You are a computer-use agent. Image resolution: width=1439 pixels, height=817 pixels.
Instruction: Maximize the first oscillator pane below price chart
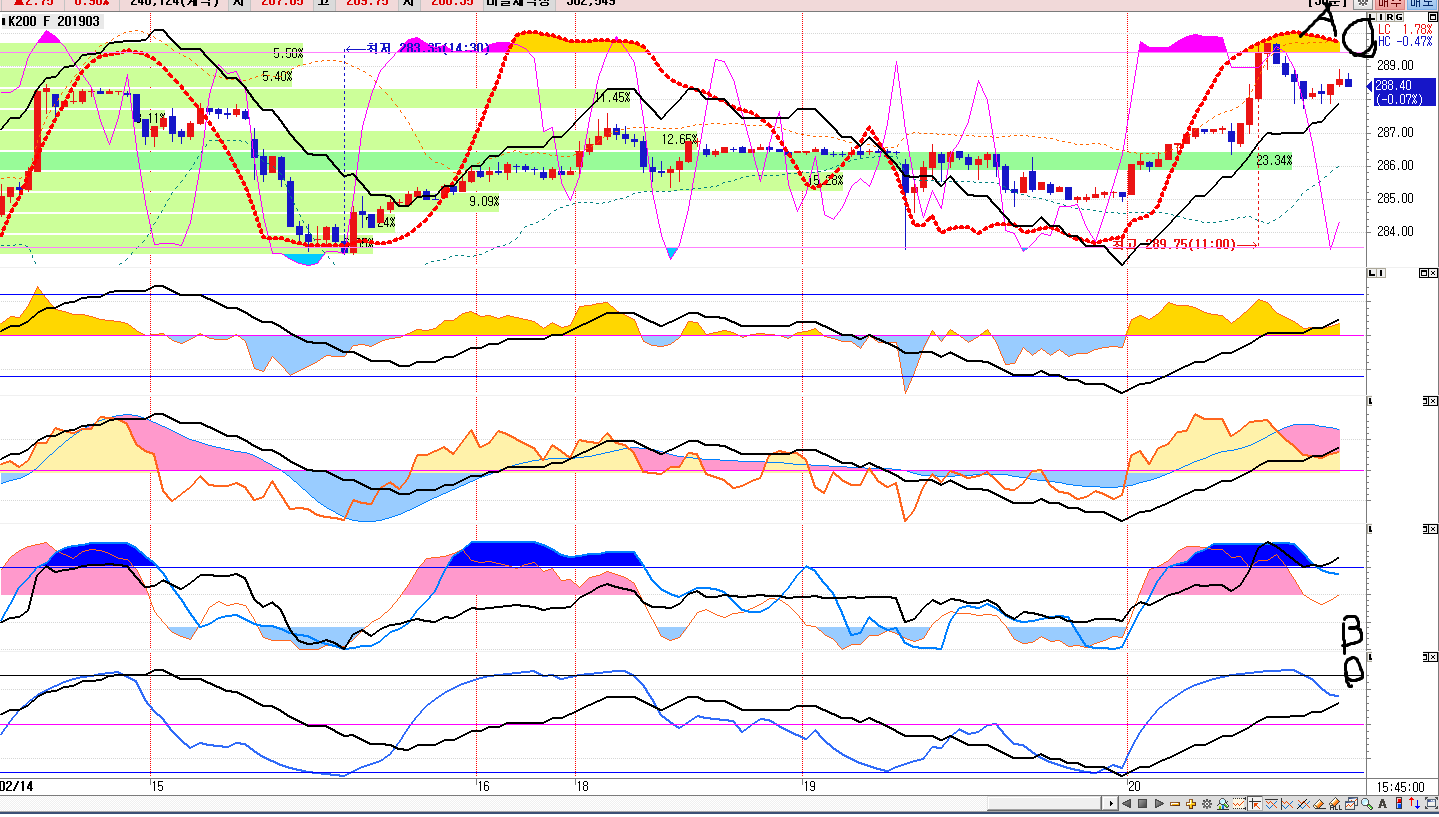point(1423,273)
